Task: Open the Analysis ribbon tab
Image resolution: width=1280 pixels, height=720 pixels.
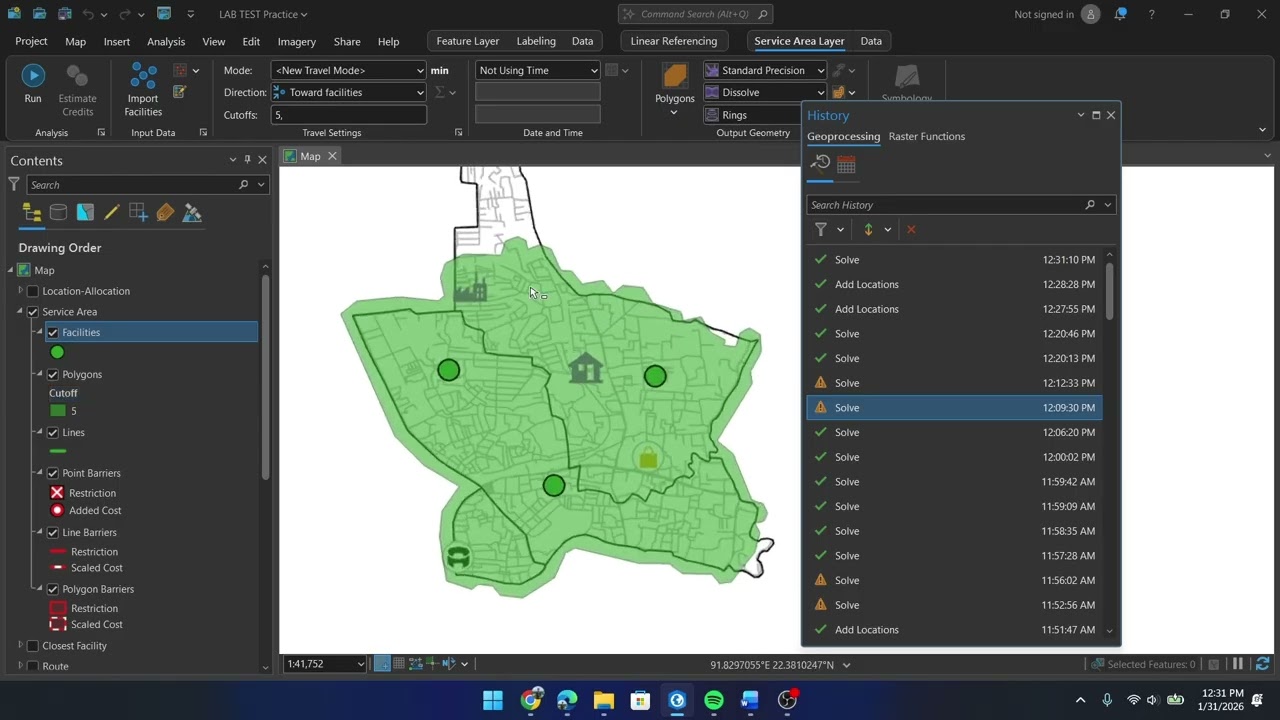Action: coord(166,41)
